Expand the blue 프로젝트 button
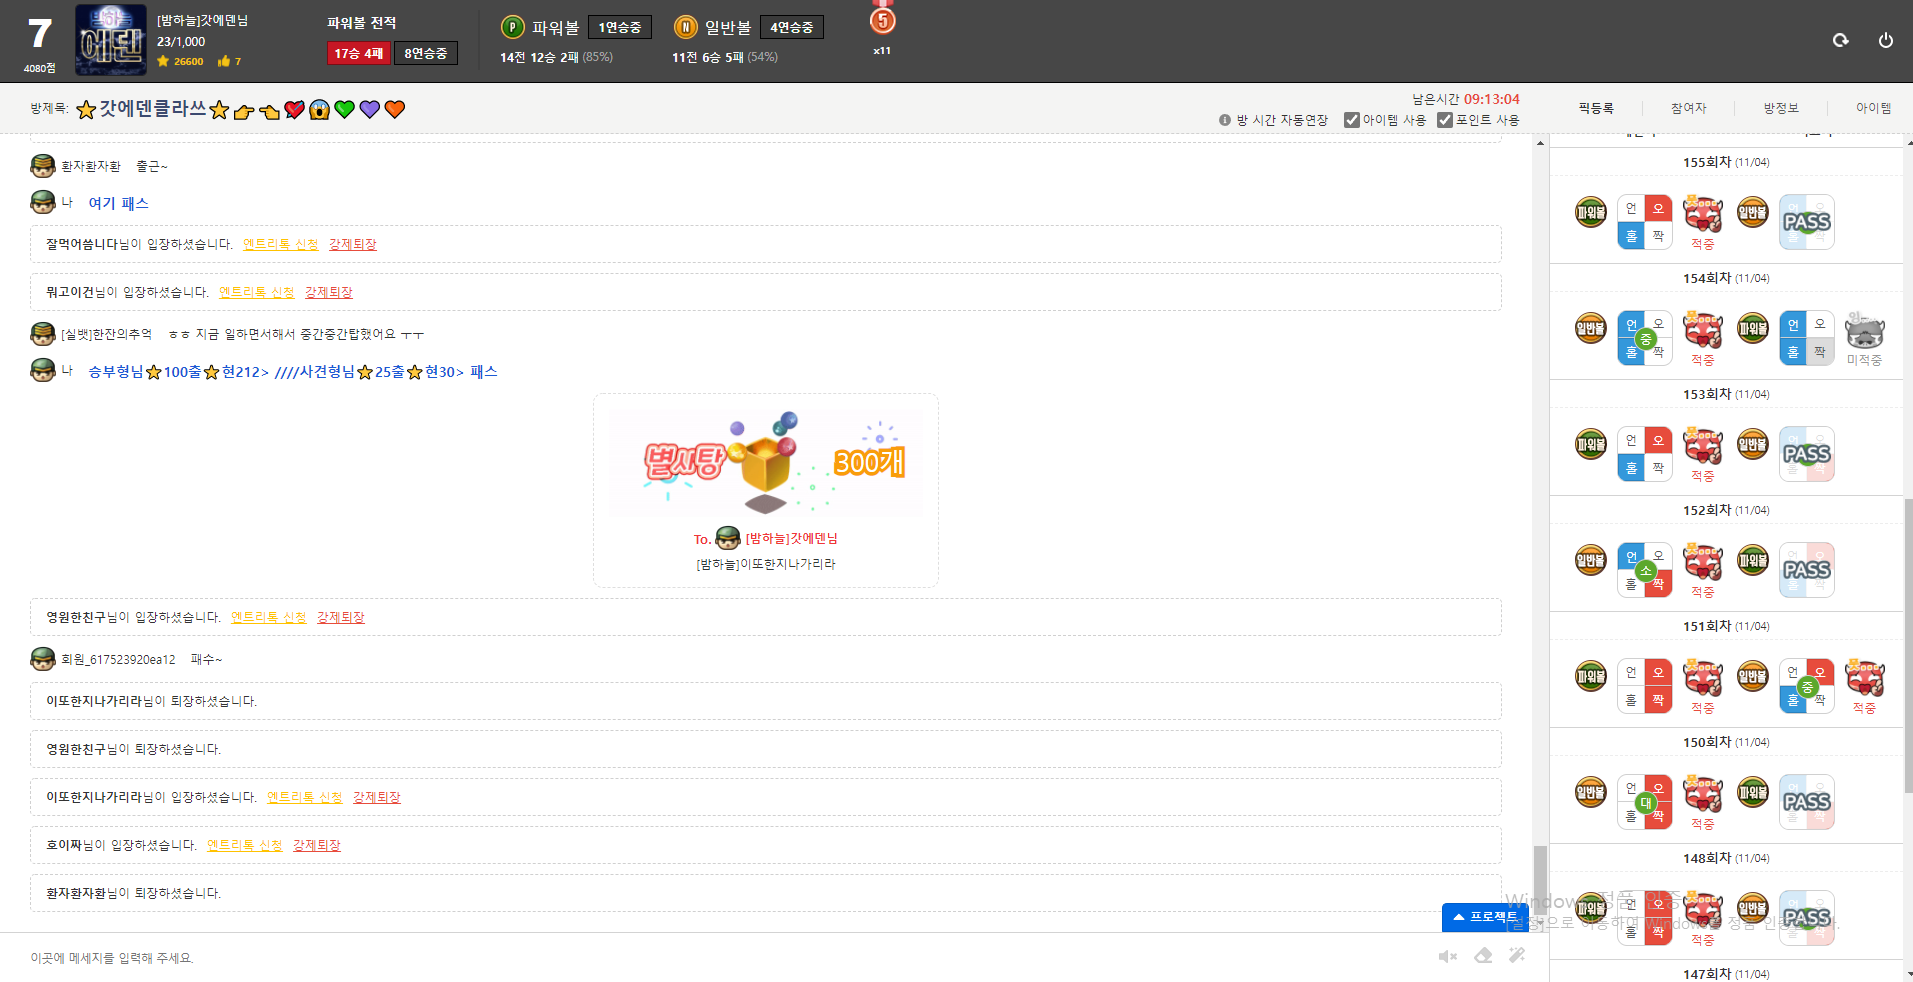 click(1486, 917)
